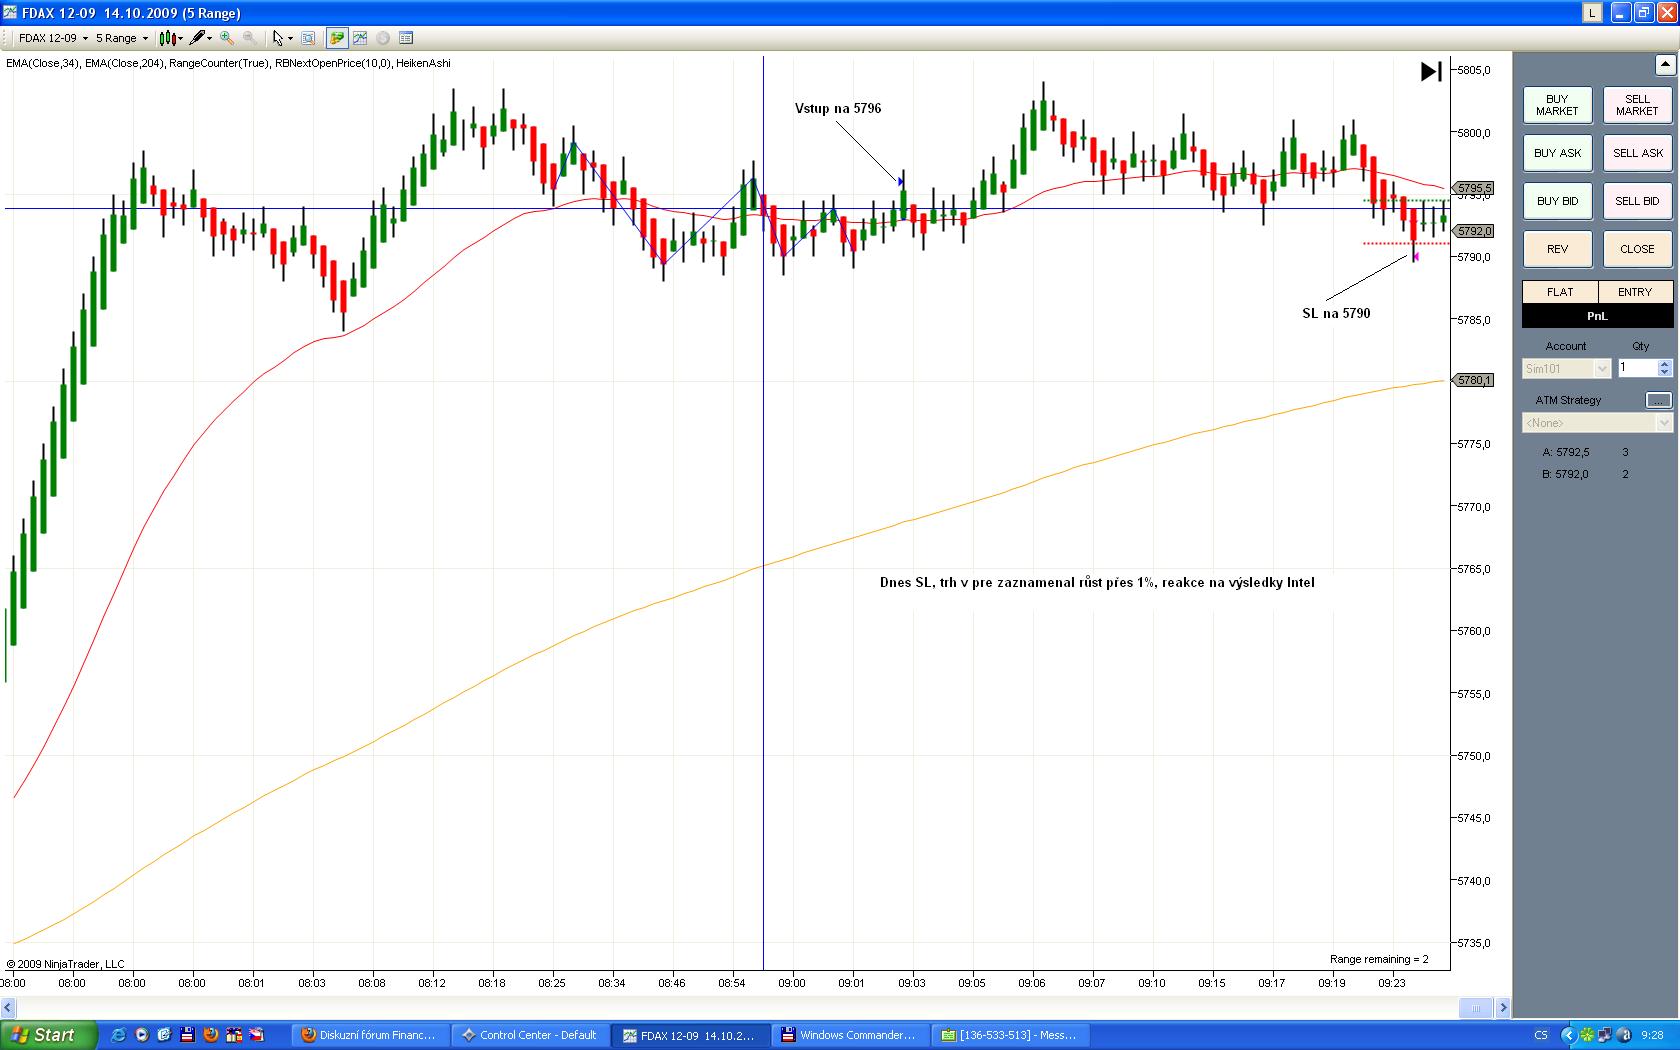
Task: Click the SELL BID button
Action: pyautogui.click(x=1637, y=201)
